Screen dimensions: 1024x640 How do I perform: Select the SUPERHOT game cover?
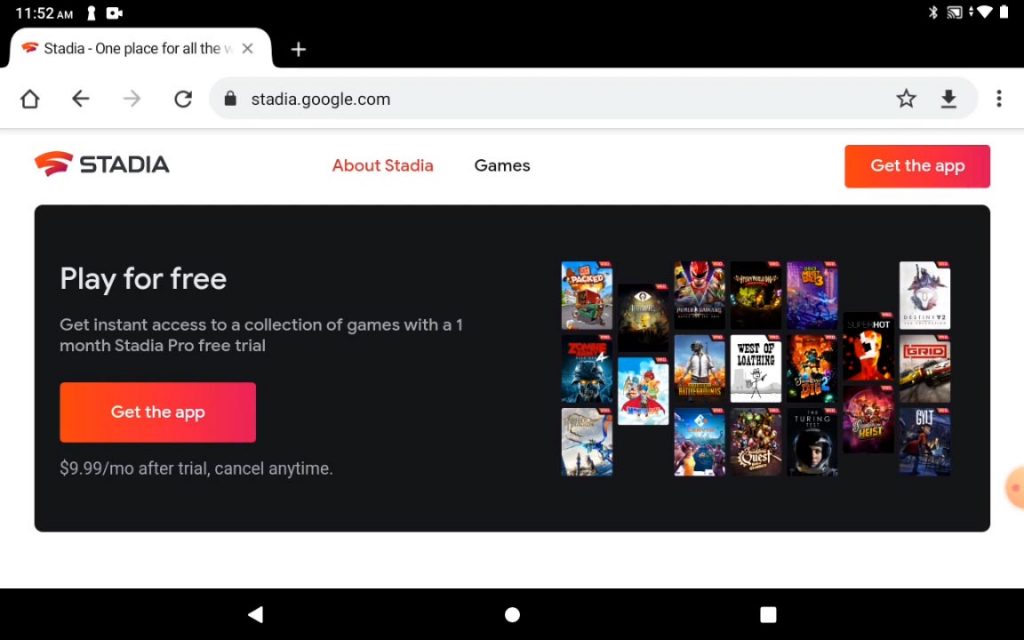(868, 347)
